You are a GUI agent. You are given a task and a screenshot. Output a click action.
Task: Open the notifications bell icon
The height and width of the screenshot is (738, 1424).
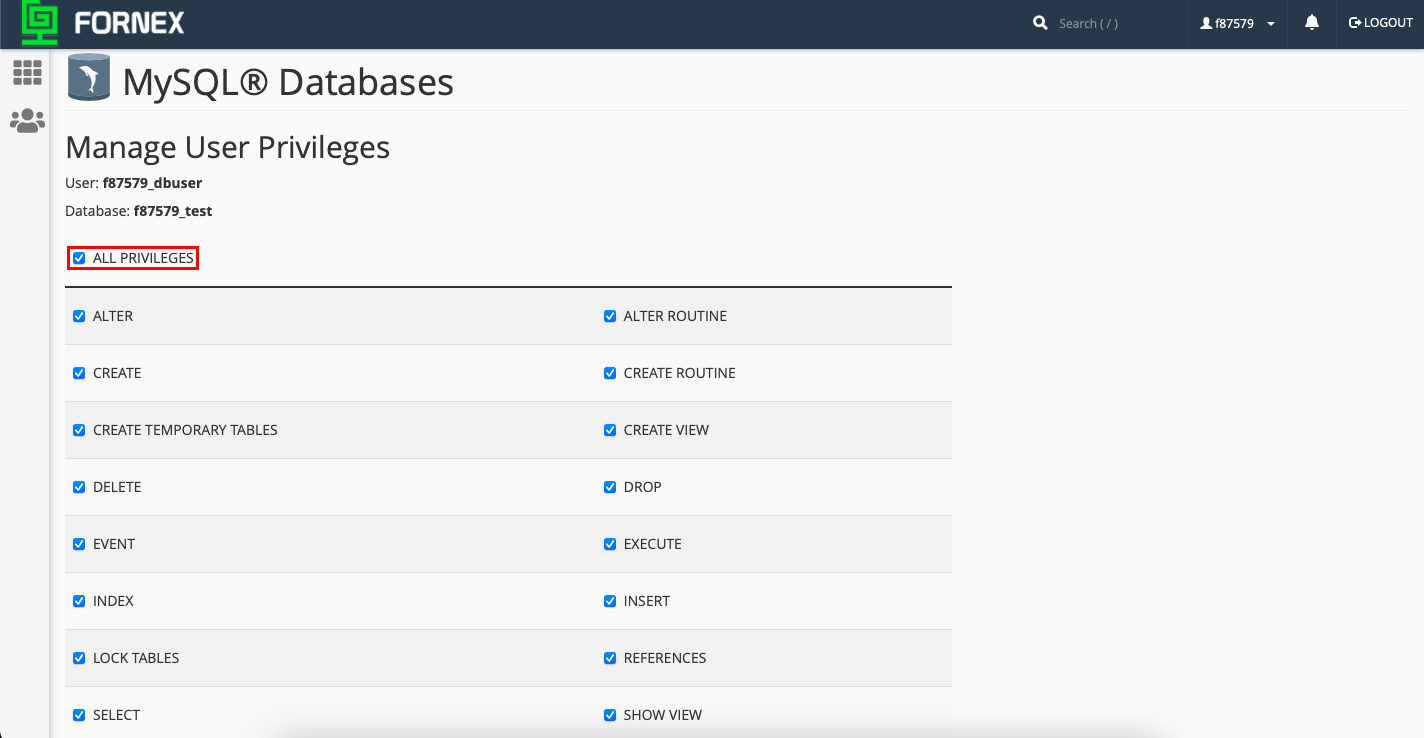pyautogui.click(x=1312, y=22)
